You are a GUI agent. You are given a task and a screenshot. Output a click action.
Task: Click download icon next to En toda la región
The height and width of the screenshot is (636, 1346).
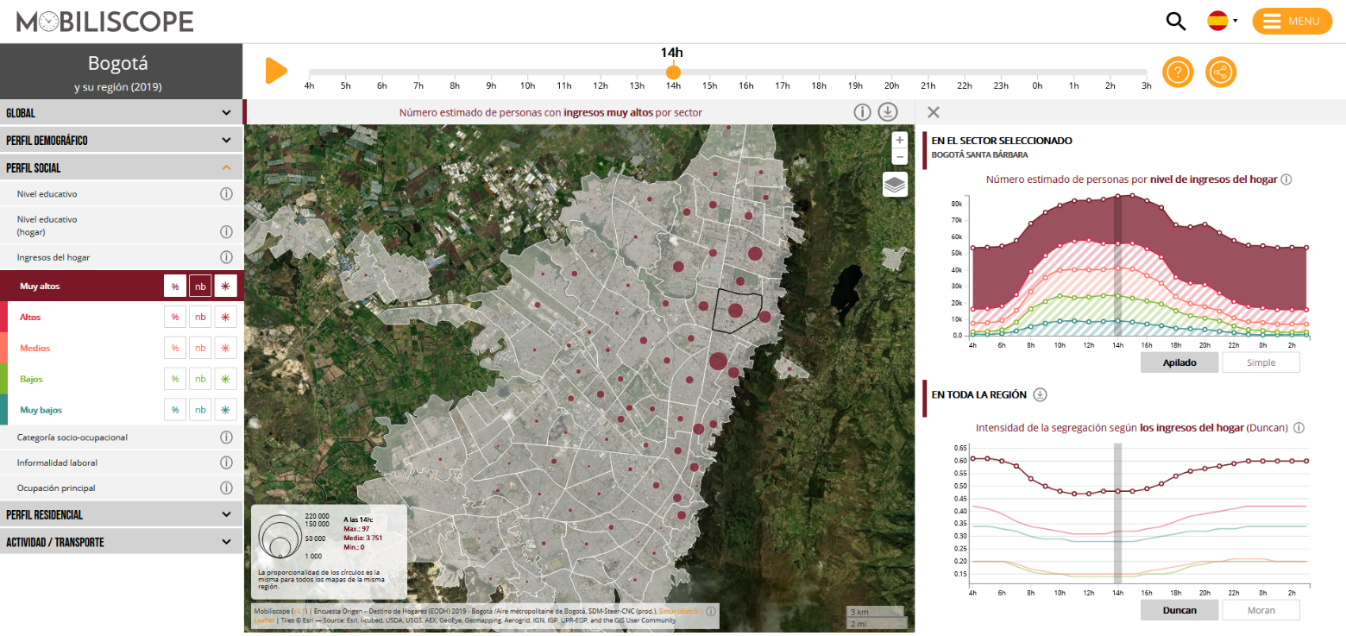(x=1040, y=394)
